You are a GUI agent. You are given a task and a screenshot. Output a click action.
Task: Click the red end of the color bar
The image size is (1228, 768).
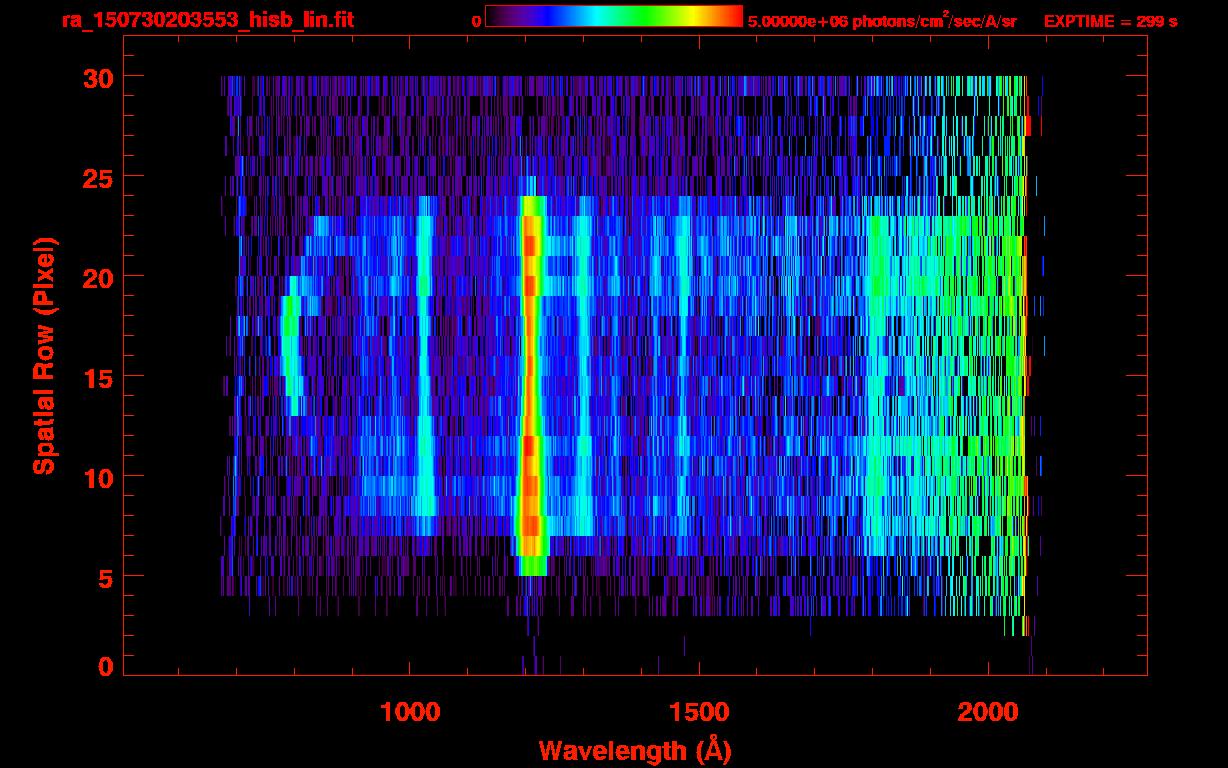coord(730,16)
